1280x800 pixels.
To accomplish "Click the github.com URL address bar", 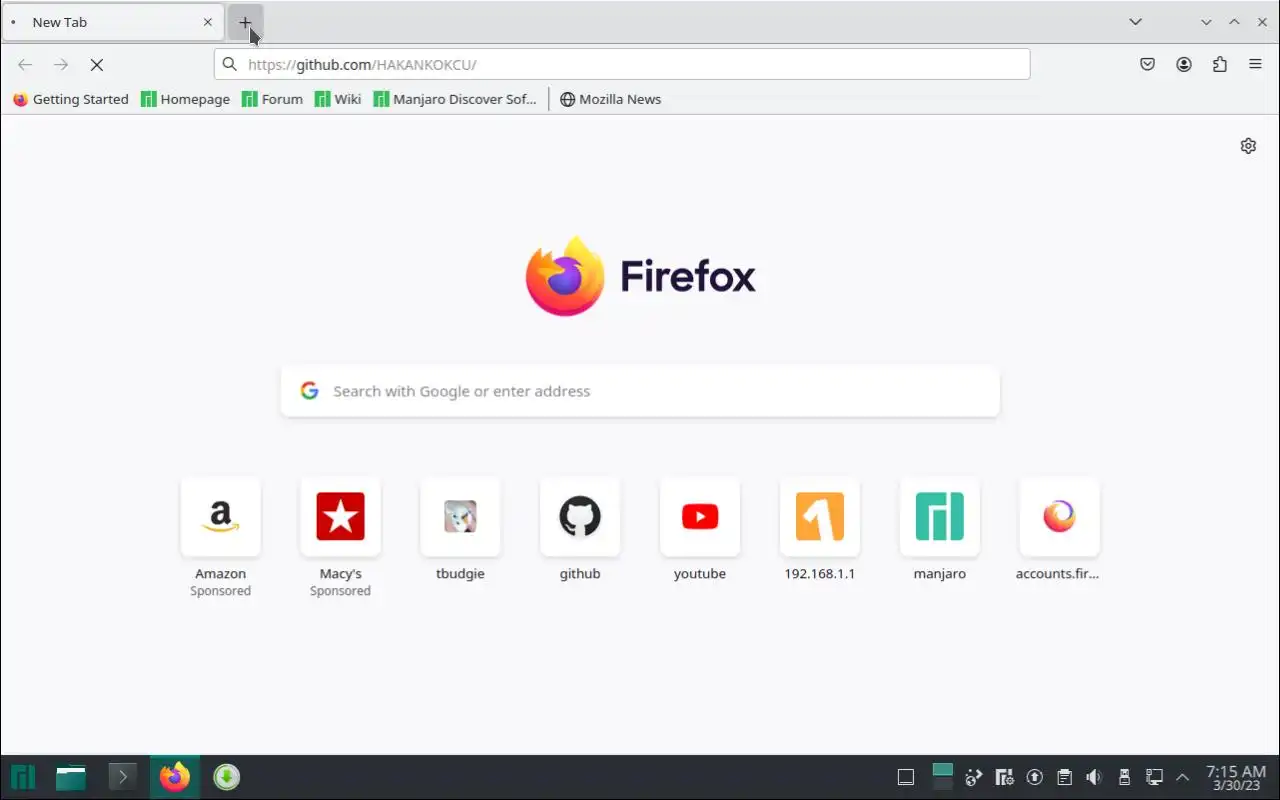I will tap(622, 64).
